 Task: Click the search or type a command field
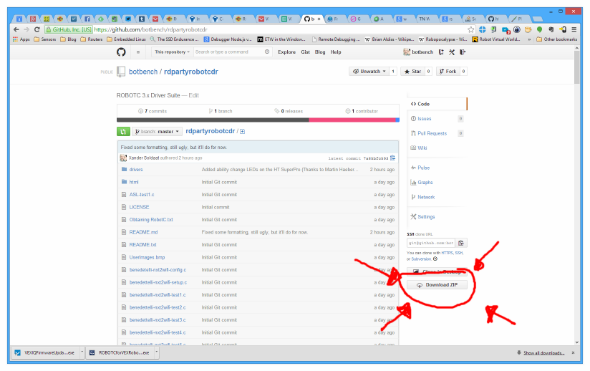pyautogui.click(x=231, y=52)
